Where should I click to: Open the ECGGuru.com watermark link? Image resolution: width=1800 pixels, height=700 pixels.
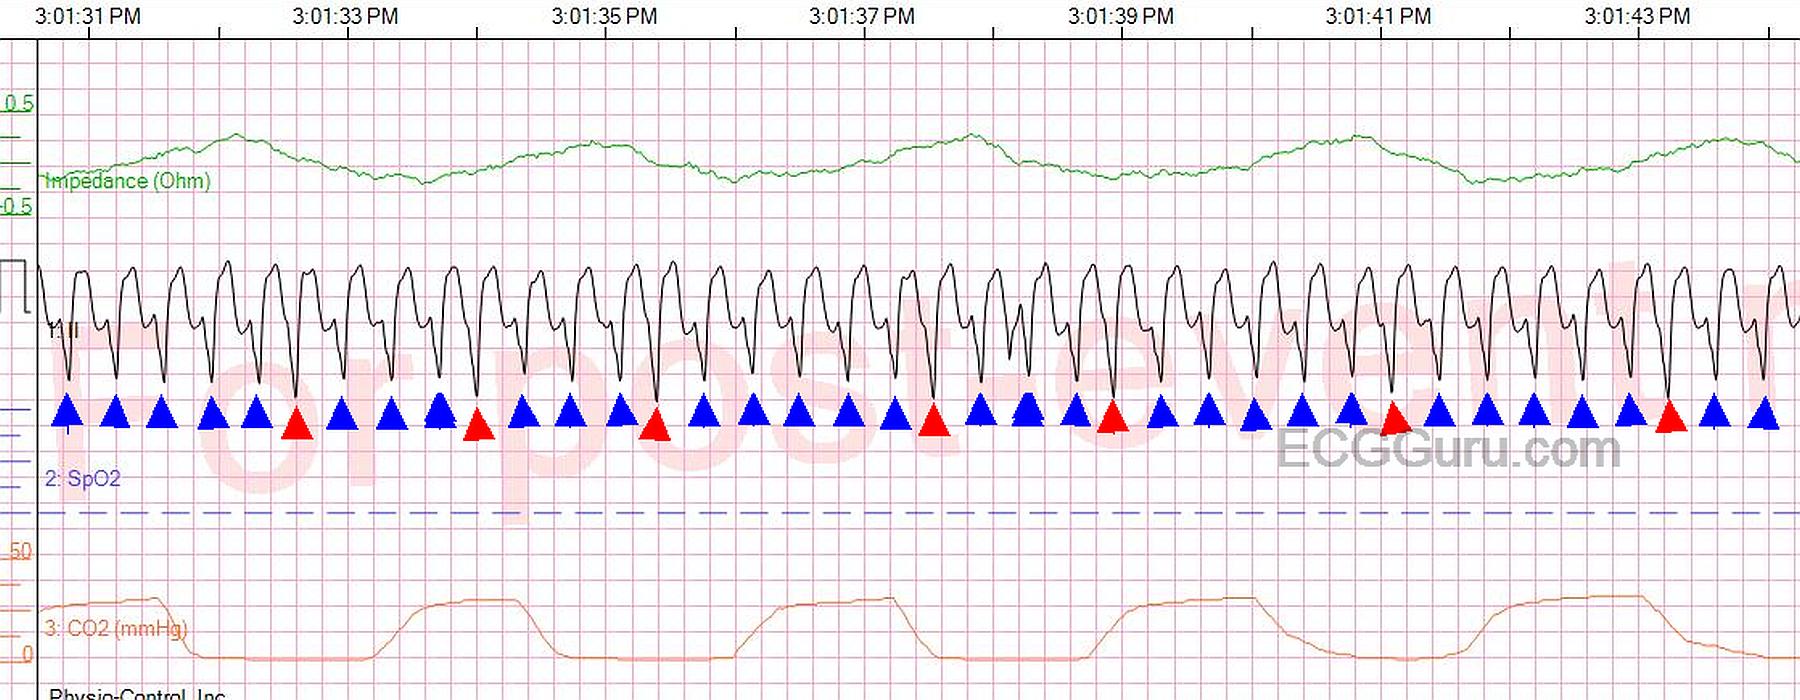pyautogui.click(x=1448, y=449)
